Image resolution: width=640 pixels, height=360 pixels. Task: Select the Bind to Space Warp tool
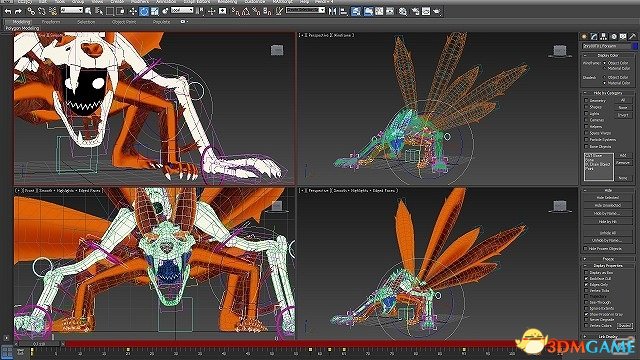coord(53,11)
